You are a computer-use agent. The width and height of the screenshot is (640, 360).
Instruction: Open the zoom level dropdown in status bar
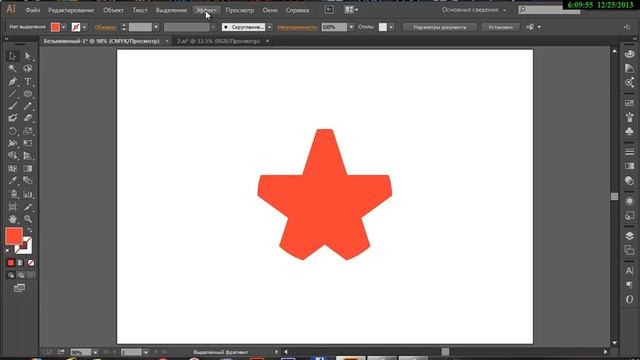tap(95, 352)
